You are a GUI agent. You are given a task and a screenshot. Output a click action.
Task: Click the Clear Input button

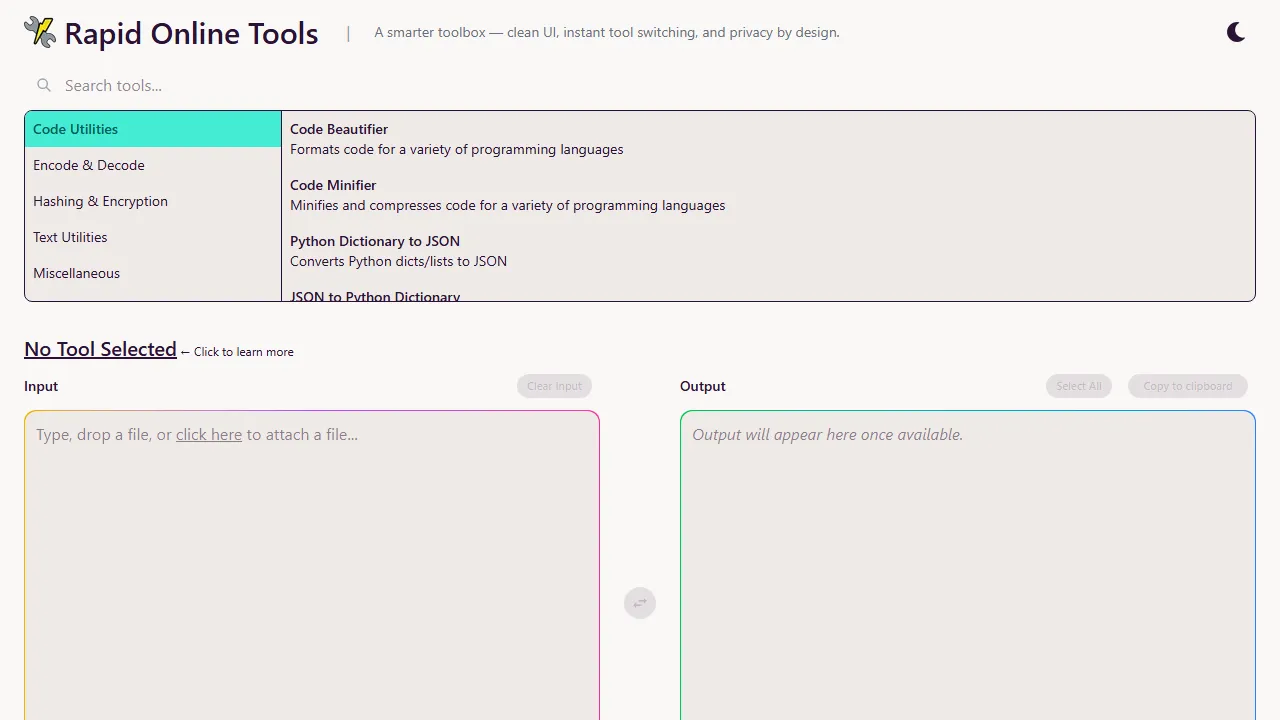pos(554,386)
